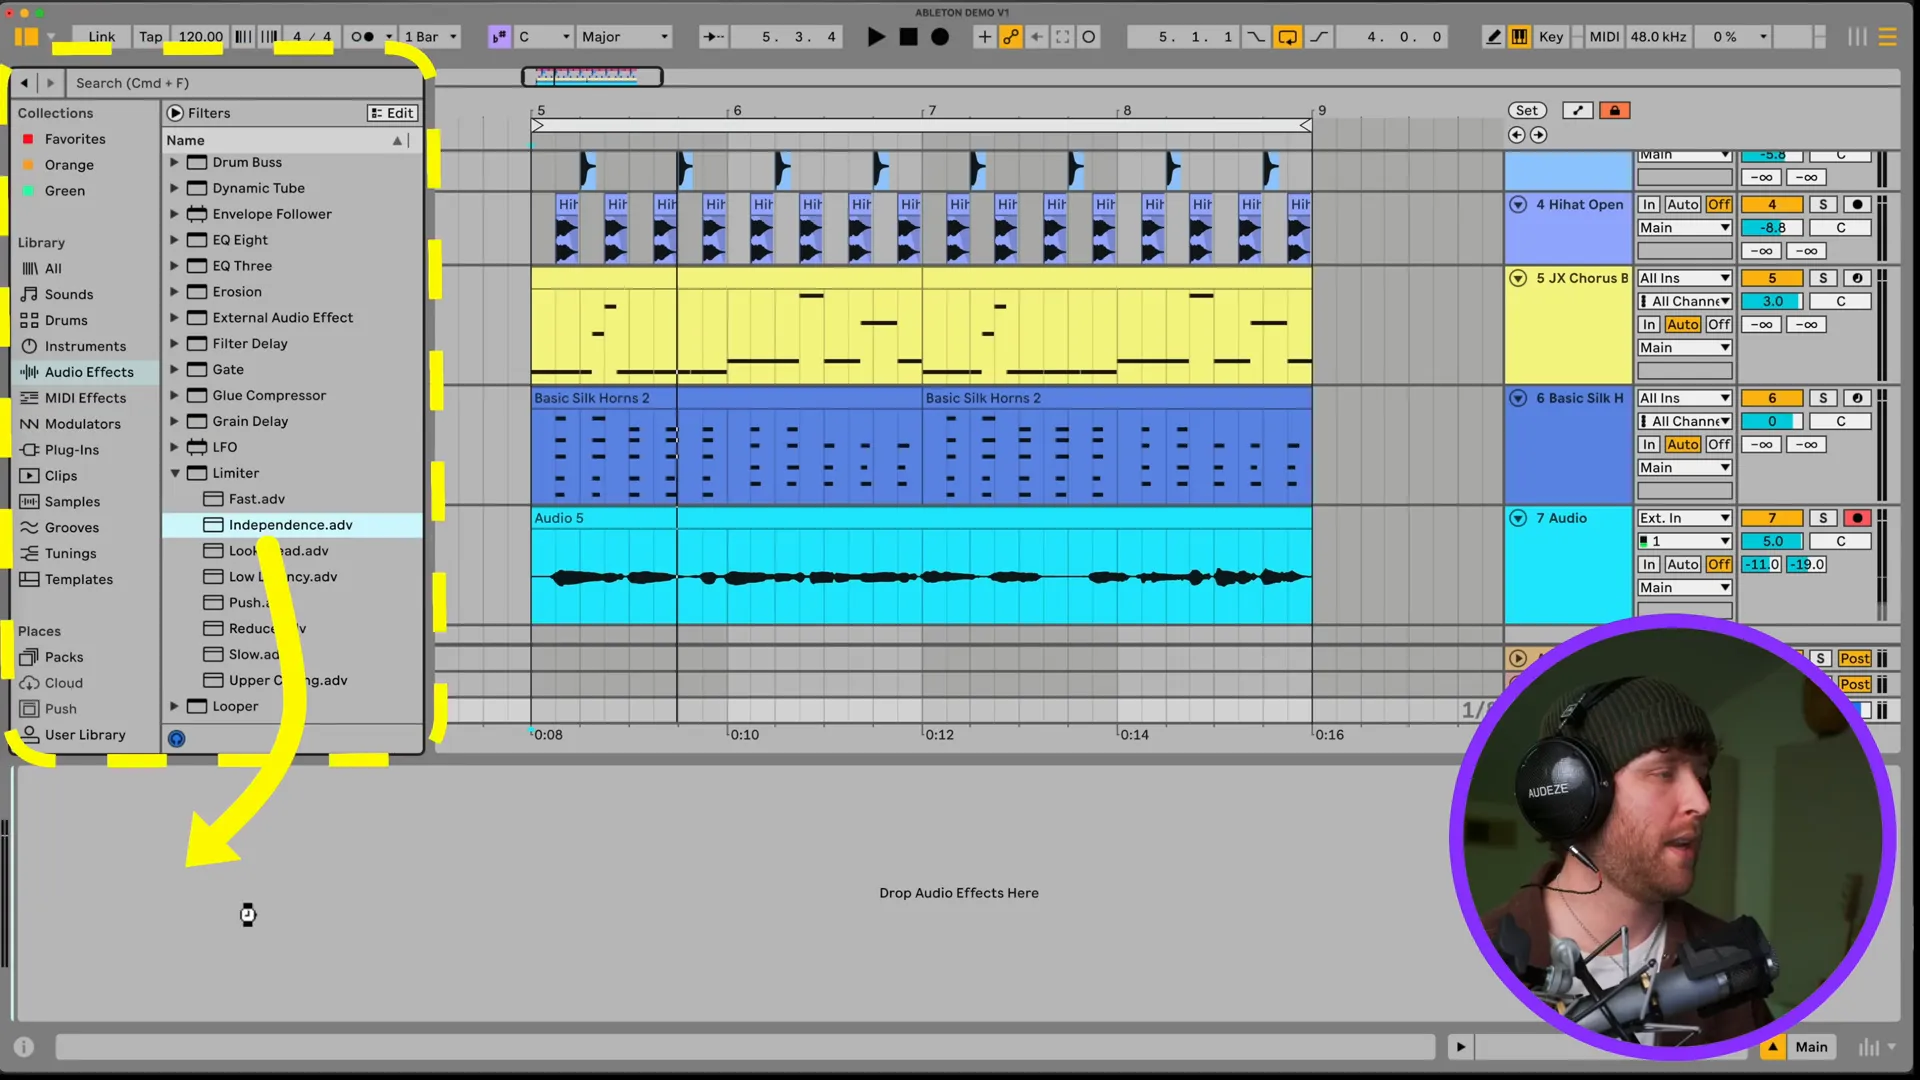Click the MIDI Arrangement Overdub plus icon

[984, 37]
